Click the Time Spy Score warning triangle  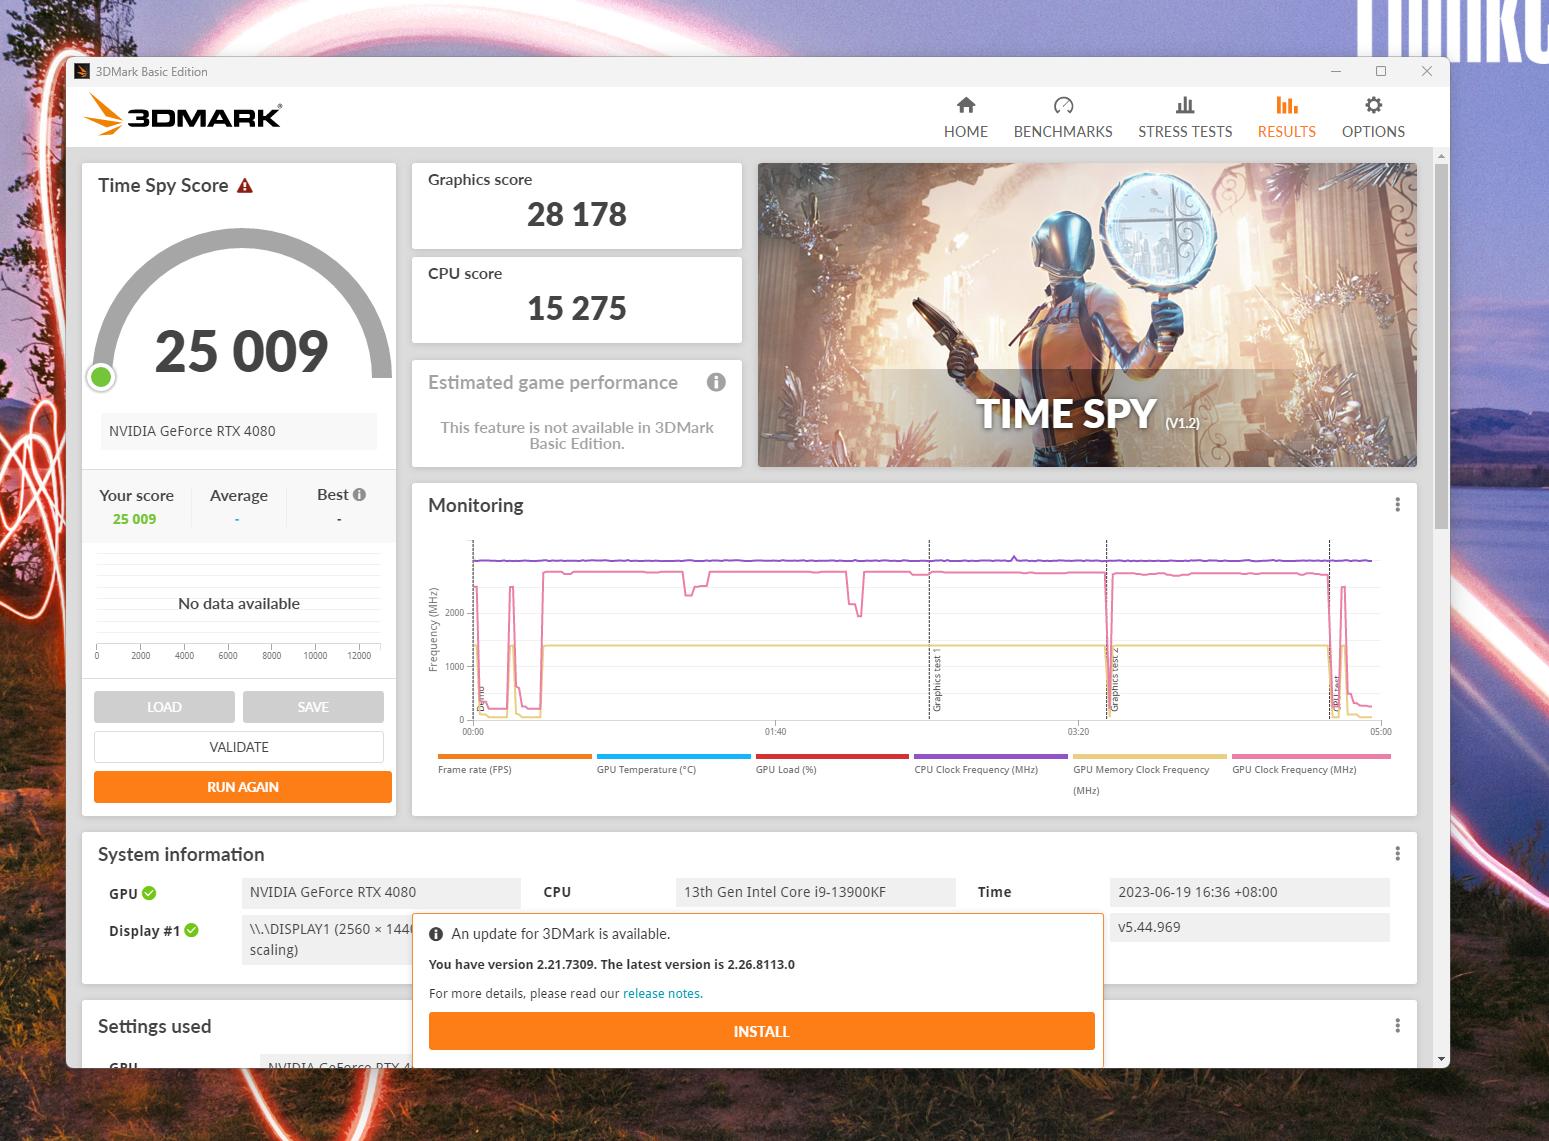click(245, 186)
